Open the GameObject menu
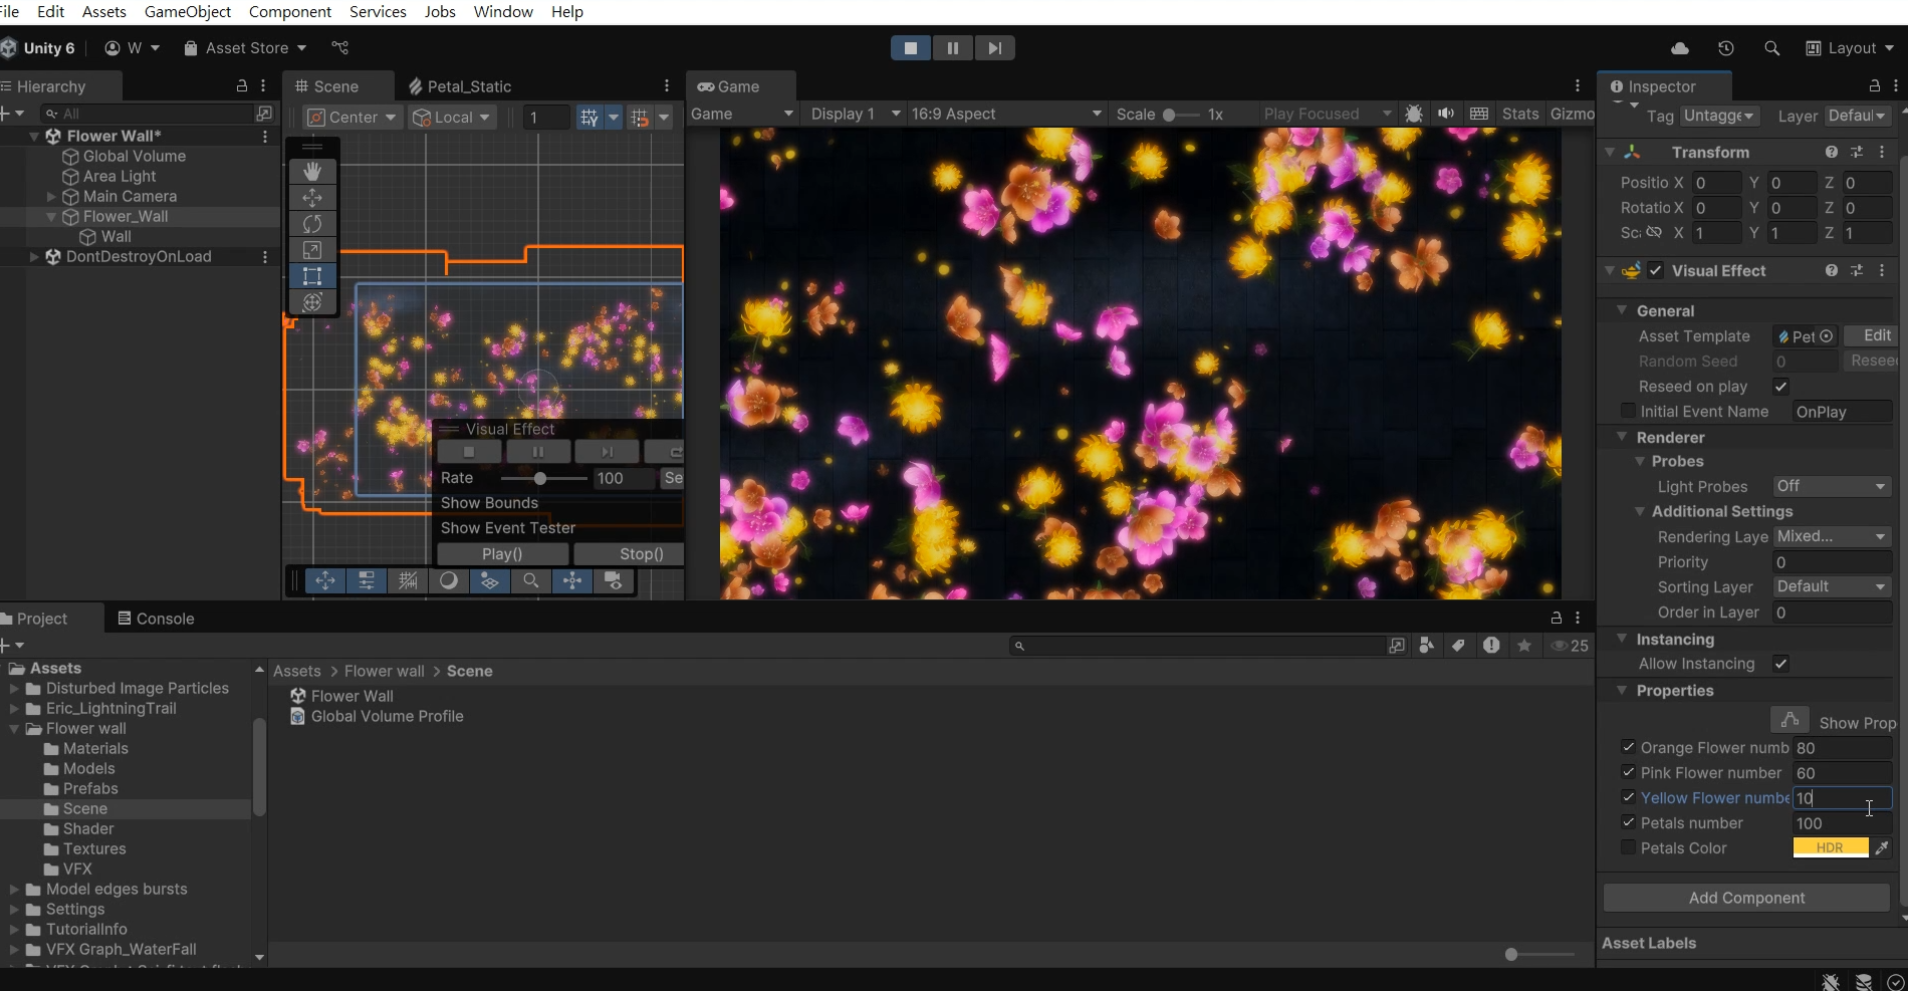 (189, 11)
